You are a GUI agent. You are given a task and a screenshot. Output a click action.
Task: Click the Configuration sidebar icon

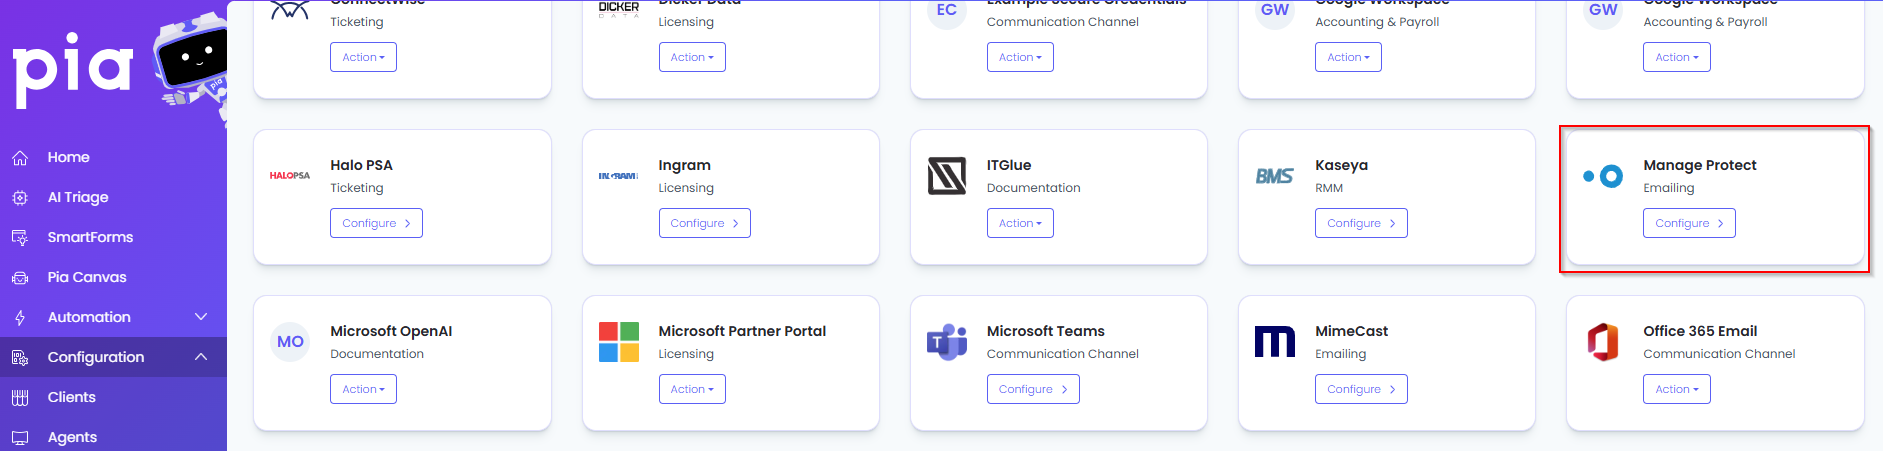(20, 357)
